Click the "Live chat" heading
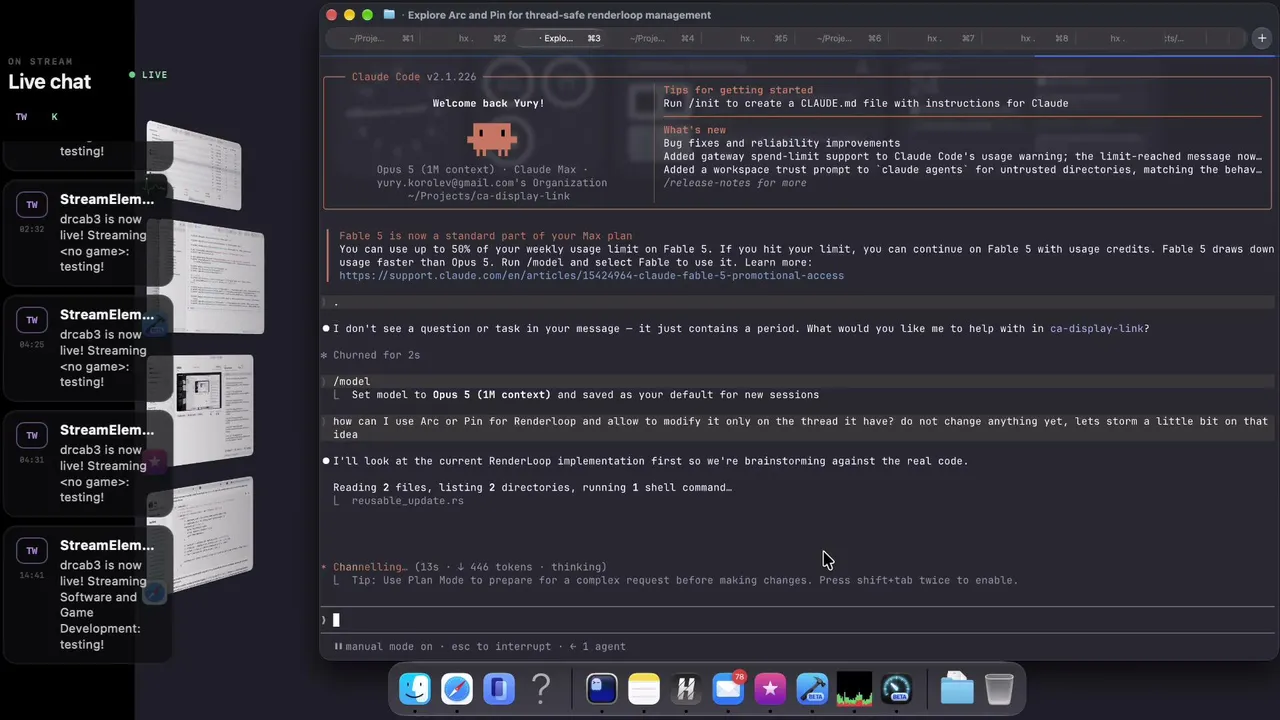 point(50,82)
